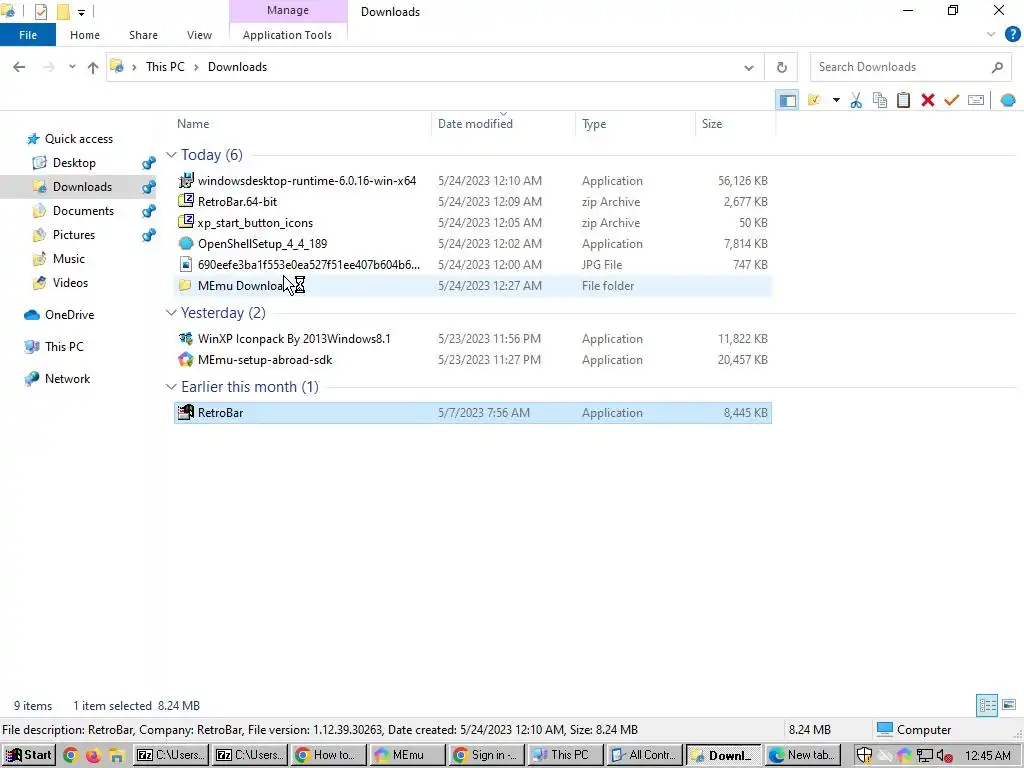1024x768 pixels.
Task: Switch to large thumbnails view button
Action: [1009, 705]
